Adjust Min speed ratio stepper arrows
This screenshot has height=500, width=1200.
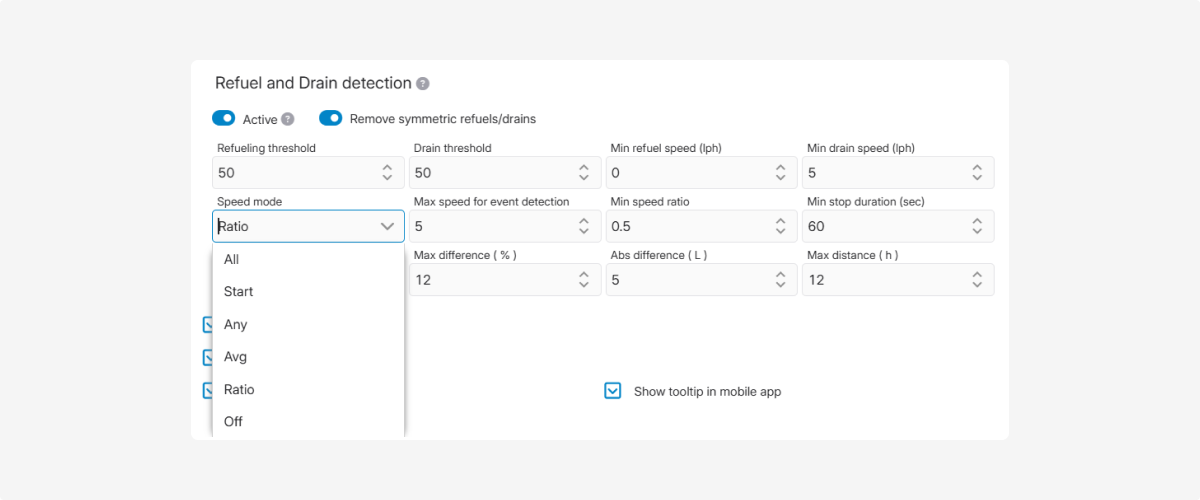(x=780, y=227)
